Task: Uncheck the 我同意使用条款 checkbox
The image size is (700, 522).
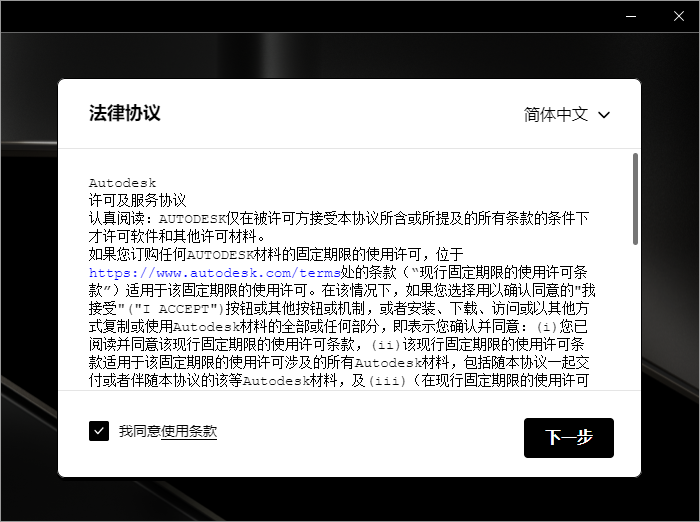Action: click(x=99, y=431)
